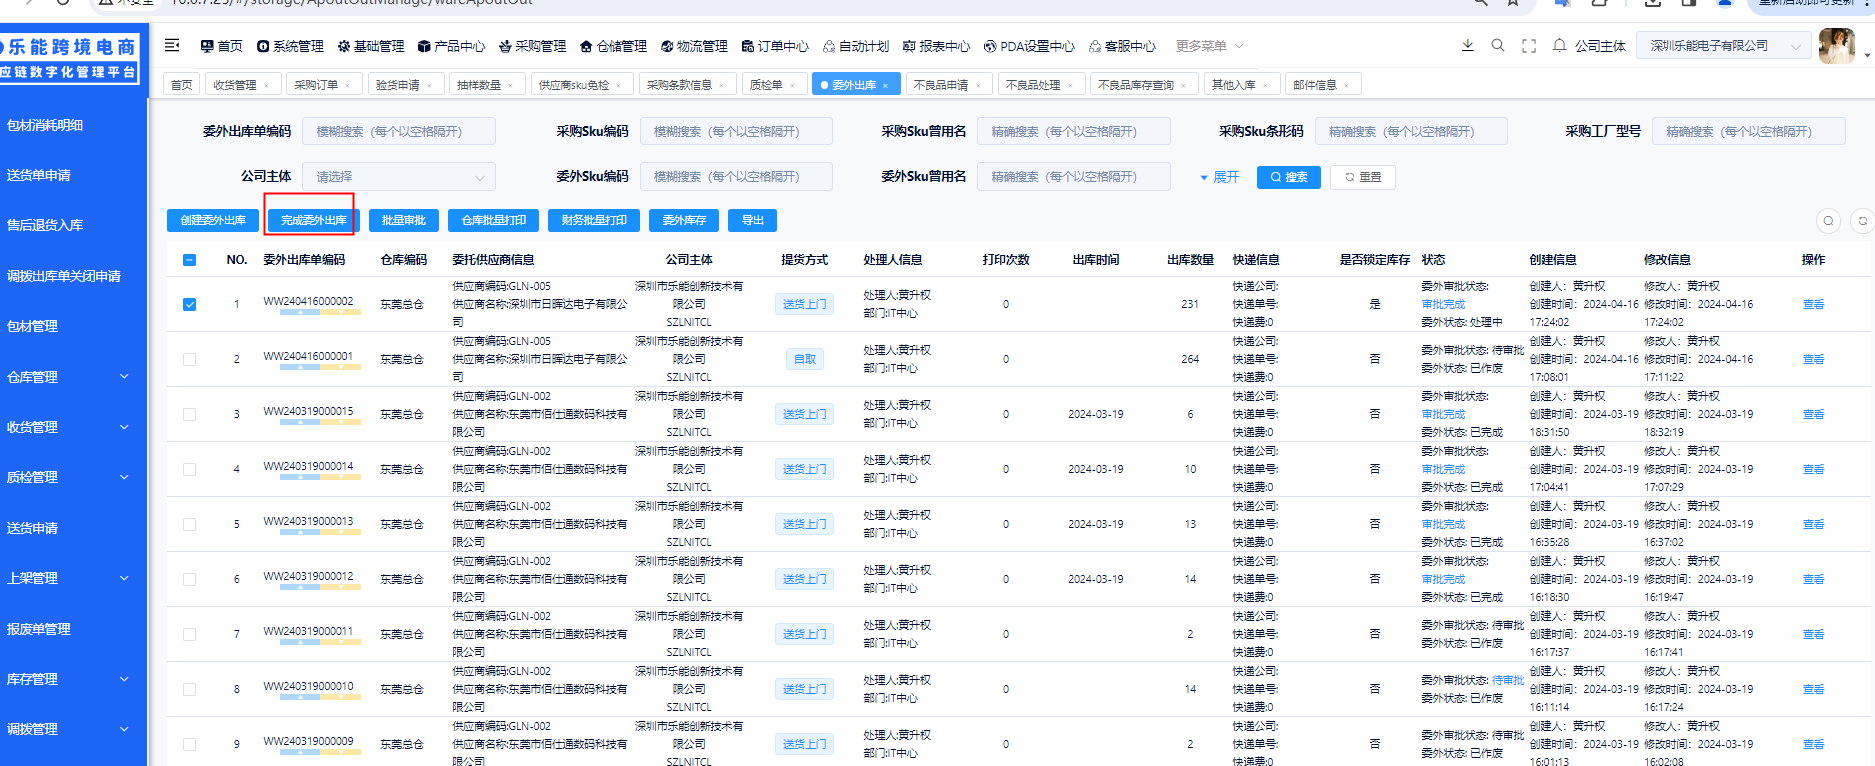Click the 委外库存 button
This screenshot has width=1875, height=766.
[684, 220]
